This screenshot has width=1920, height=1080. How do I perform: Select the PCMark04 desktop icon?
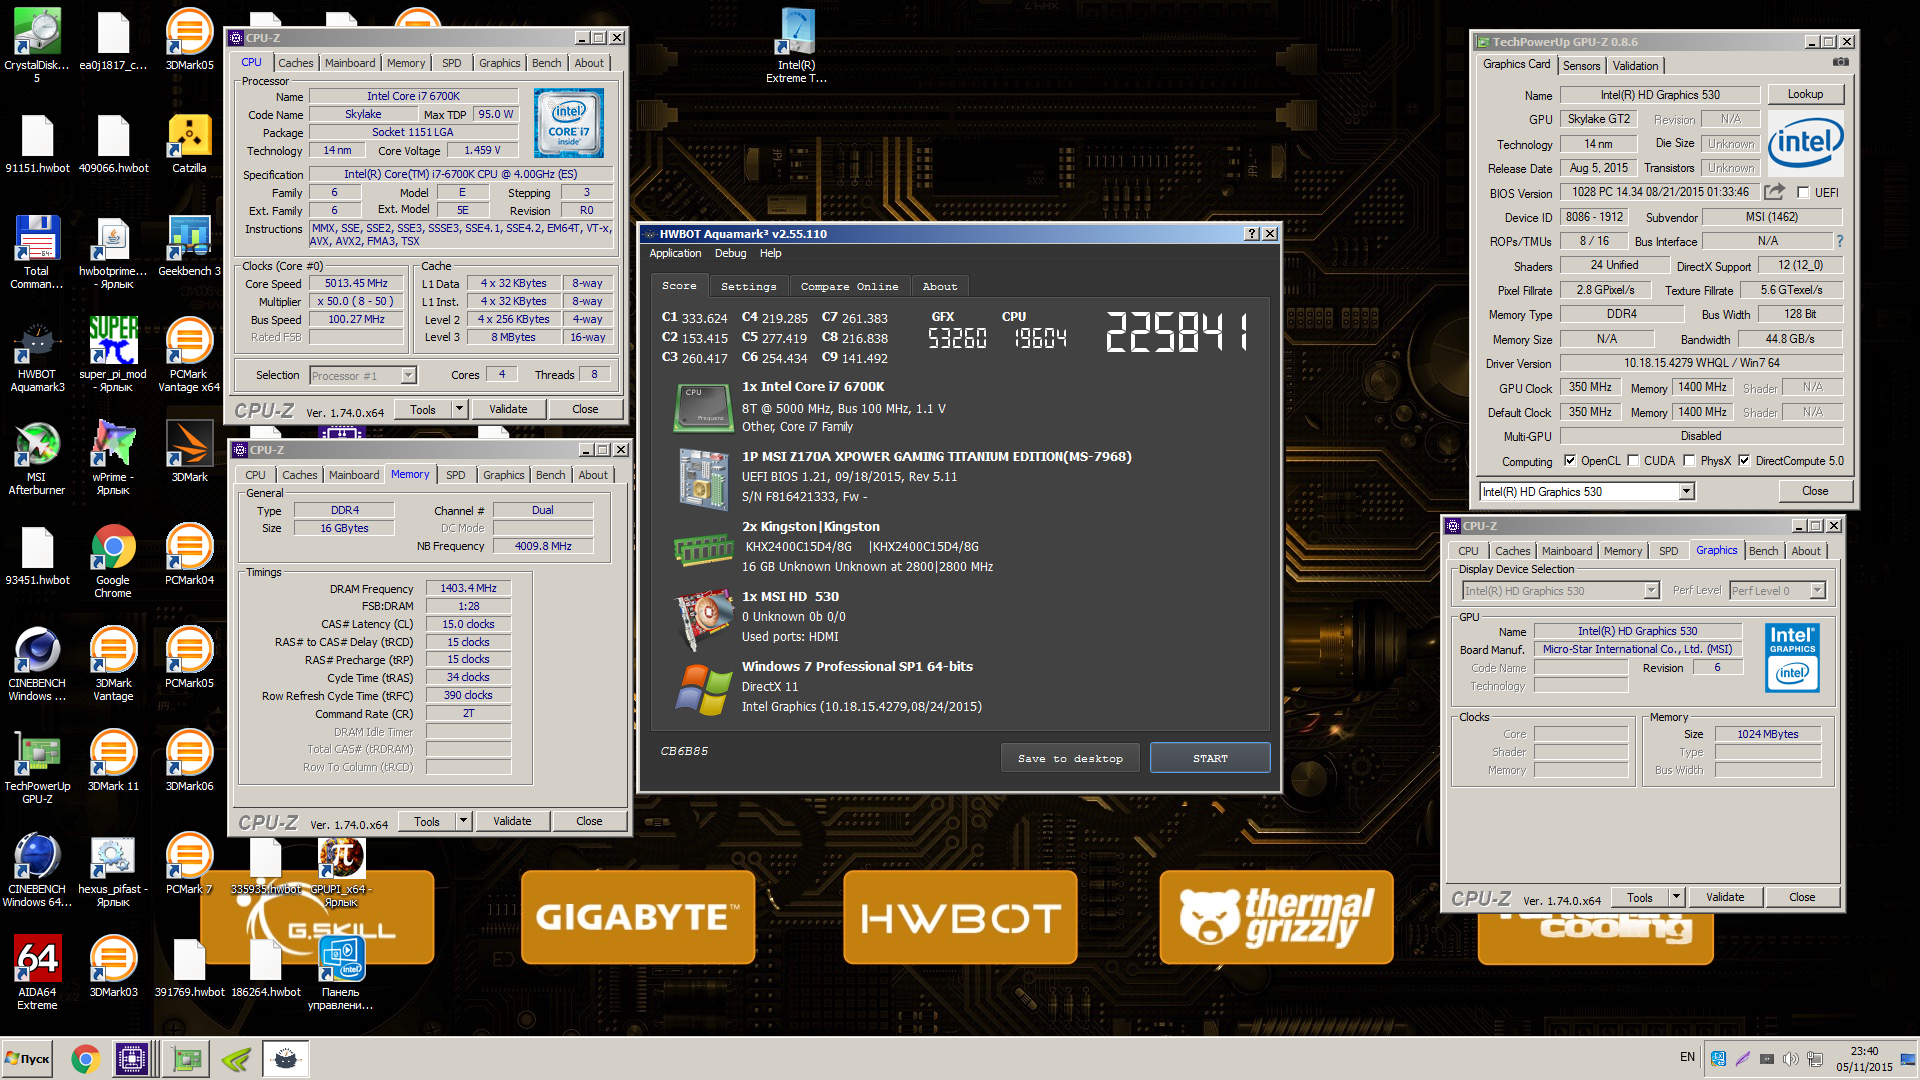tap(189, 555)
